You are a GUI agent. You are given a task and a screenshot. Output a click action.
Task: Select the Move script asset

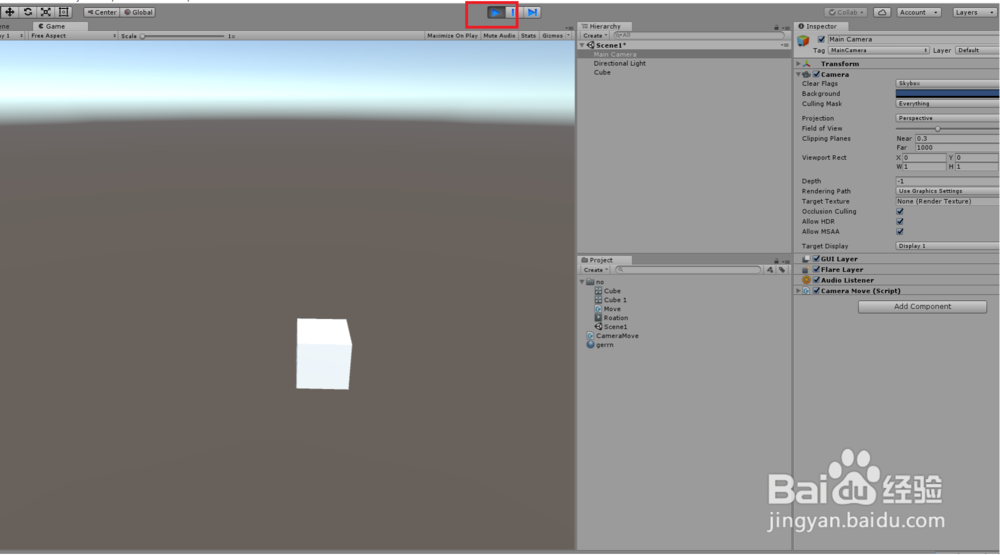(607, 309)
